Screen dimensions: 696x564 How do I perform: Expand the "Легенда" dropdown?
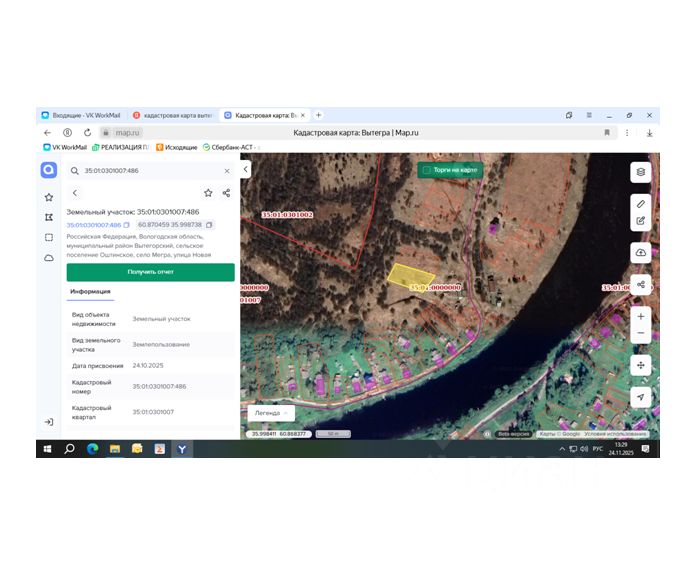click(x=270, y=412)
